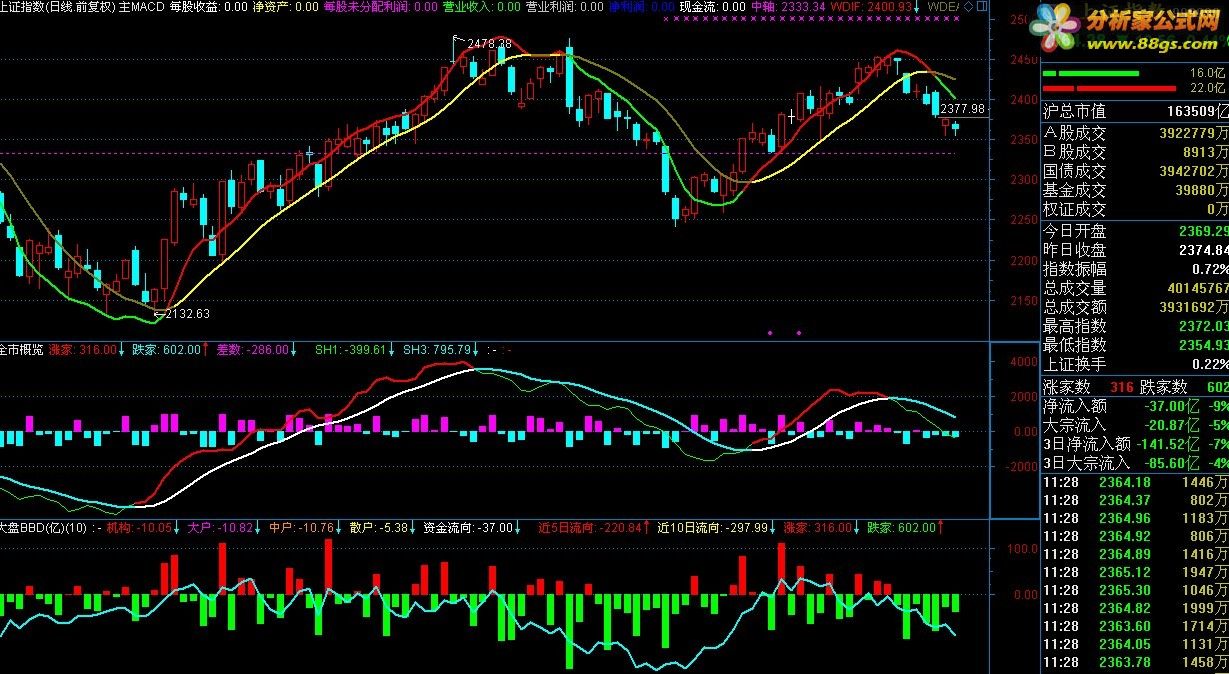Select the 今日开盘 2369.29 row
The image size is (1229, 674).
click(x=1135, y=231)
